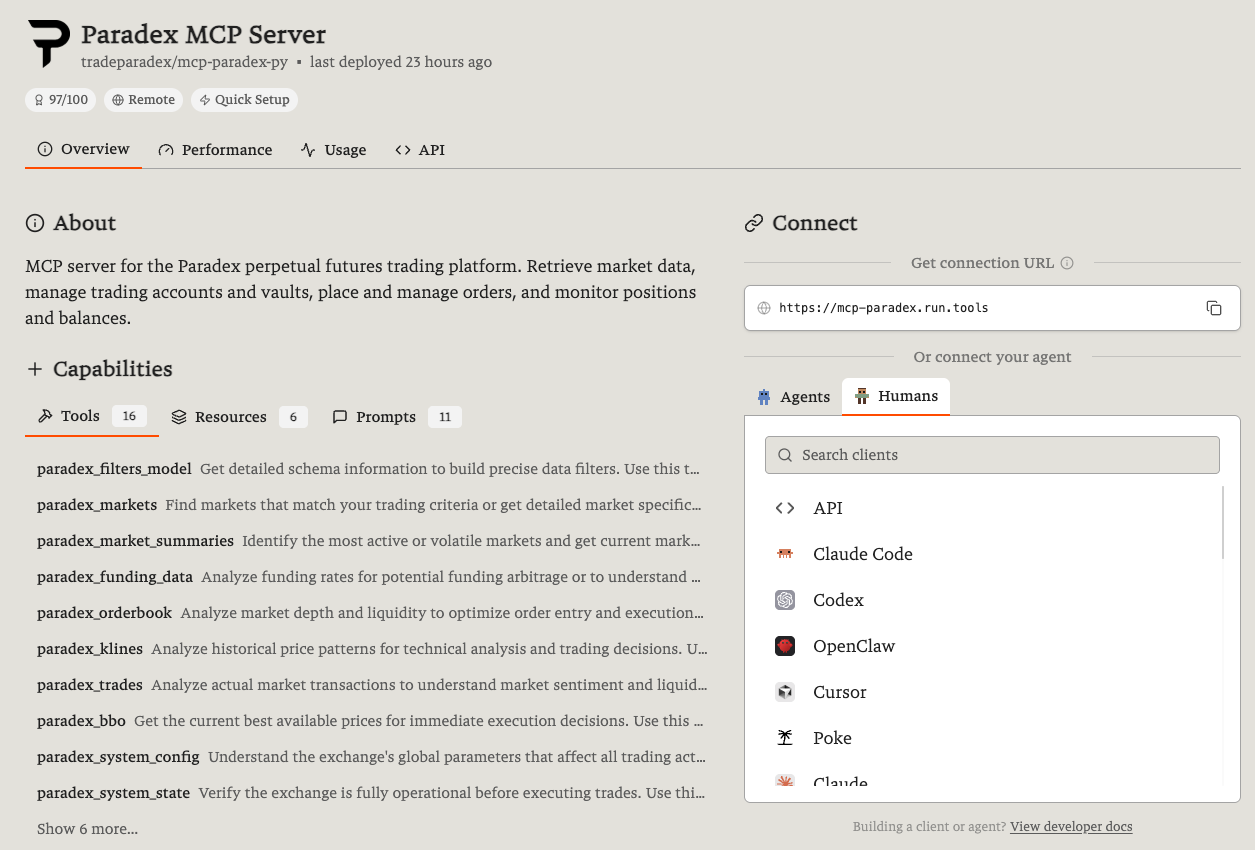Viewport: 1255px width, 850px height.
Task: Expand Show 6 more tools
Action: (87, 828)
